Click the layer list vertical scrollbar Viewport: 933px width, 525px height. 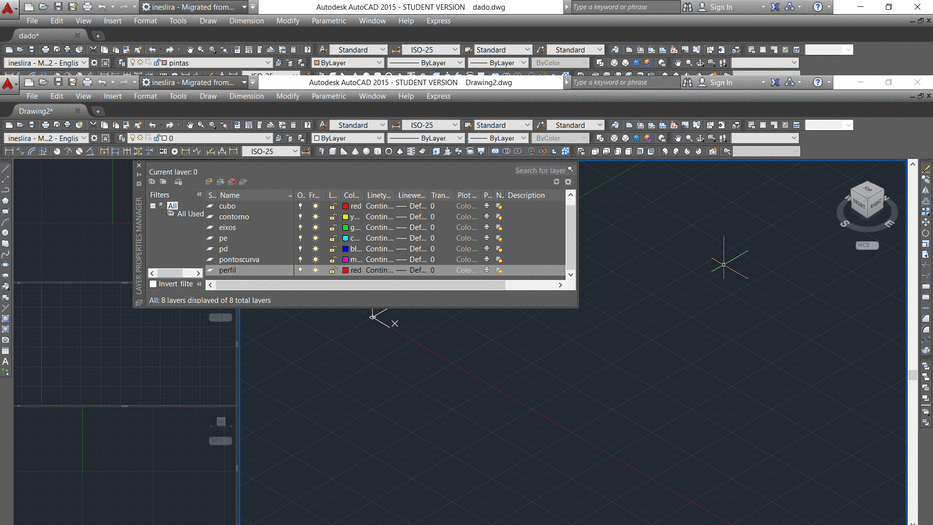571,235
